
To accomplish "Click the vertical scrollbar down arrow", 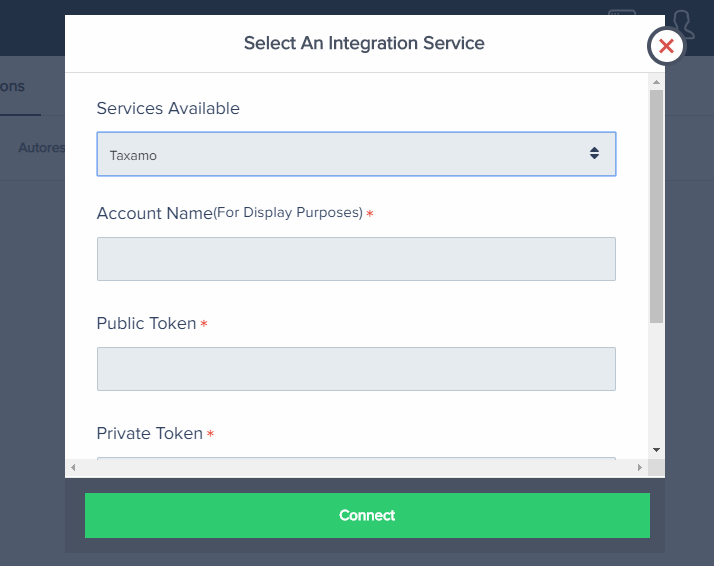I will (x=656, y=450).
